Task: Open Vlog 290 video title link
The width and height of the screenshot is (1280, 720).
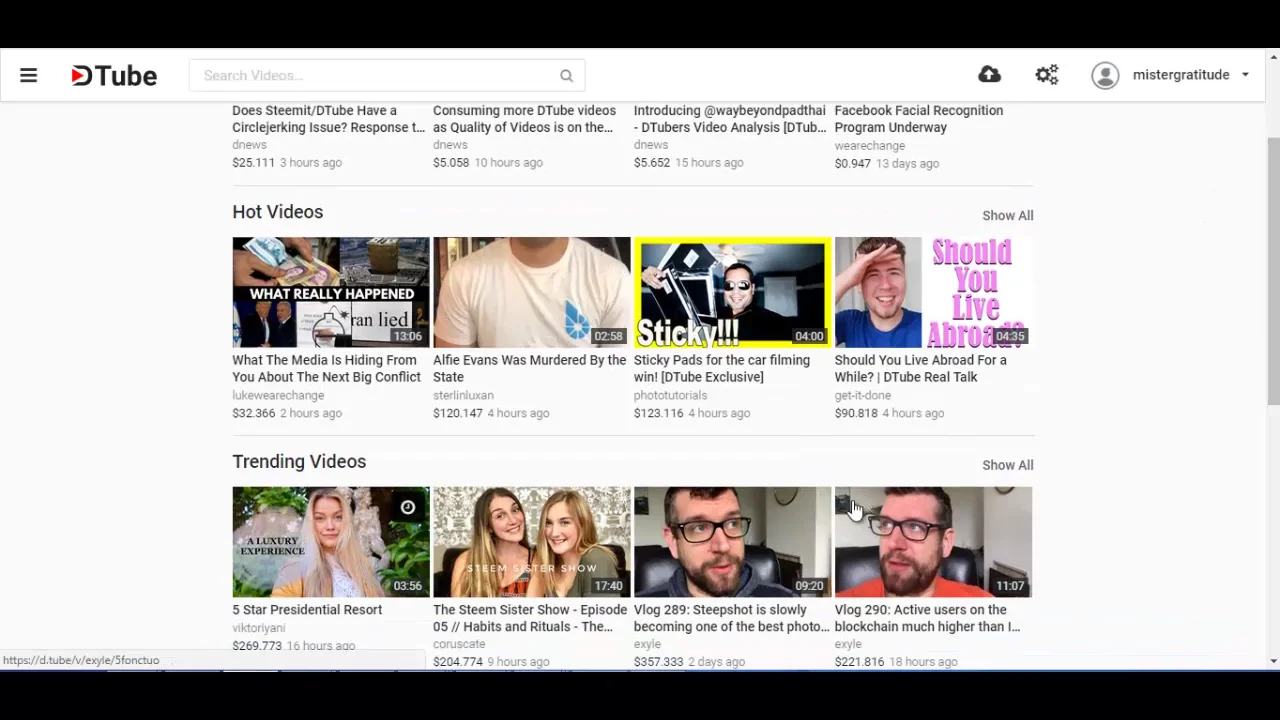Action: pyautogui.click(x=927, y=618)
